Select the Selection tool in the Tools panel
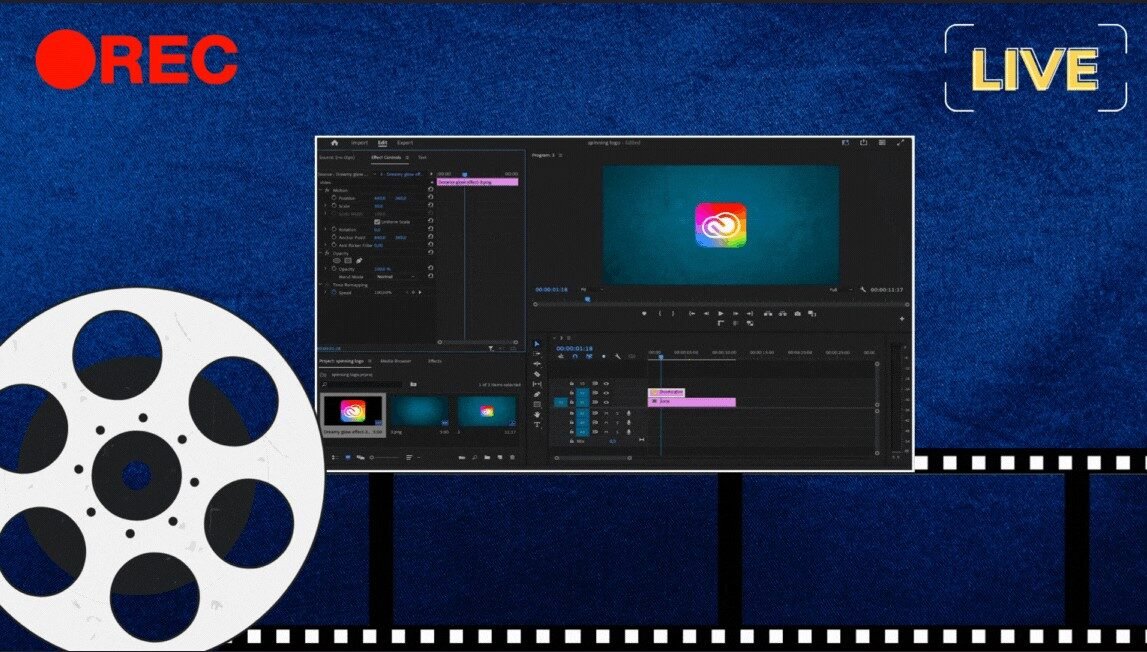The width and height of the screenshot is (1147, 652). (x=537, y=343)
